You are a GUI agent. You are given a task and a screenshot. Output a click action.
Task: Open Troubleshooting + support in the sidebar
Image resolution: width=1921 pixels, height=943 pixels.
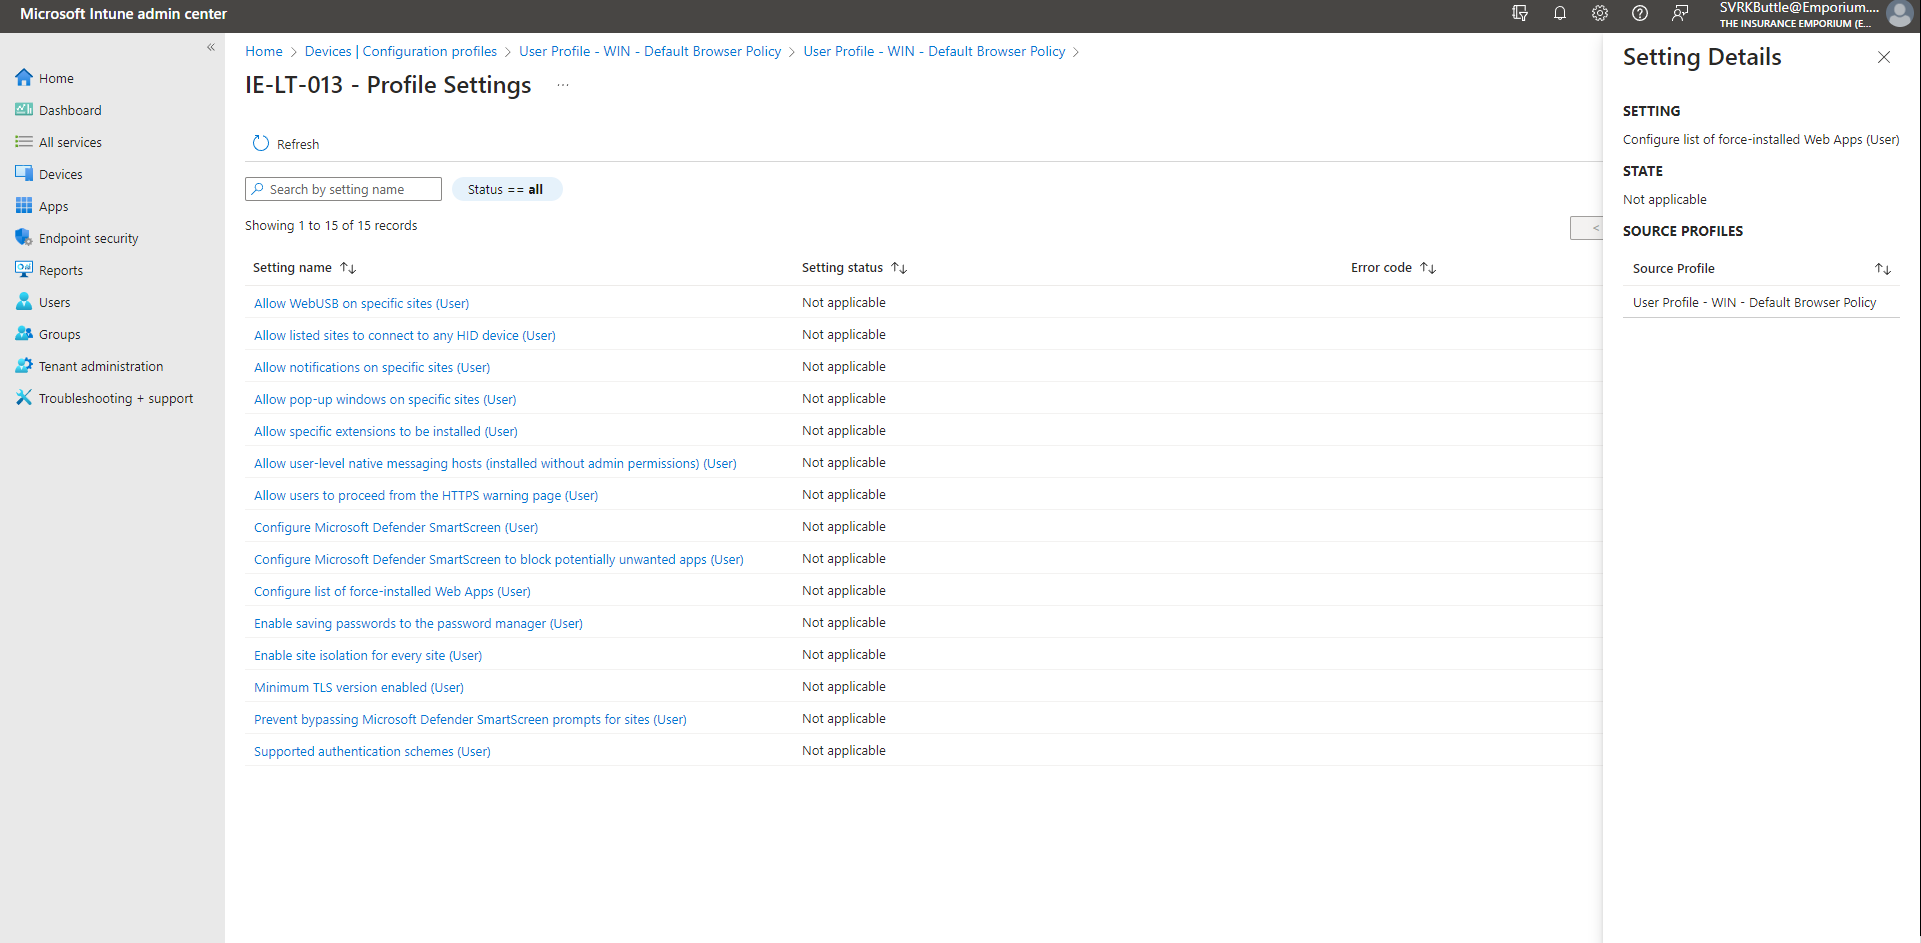click(x=116, y=398)
